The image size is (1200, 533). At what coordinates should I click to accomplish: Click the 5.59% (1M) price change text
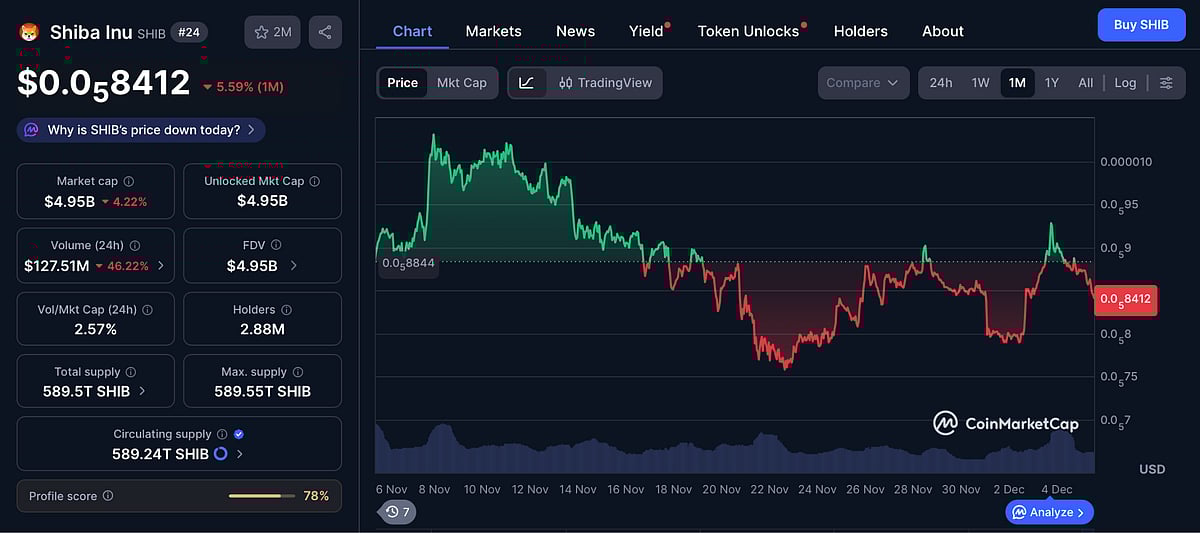(x=243, y=87)
